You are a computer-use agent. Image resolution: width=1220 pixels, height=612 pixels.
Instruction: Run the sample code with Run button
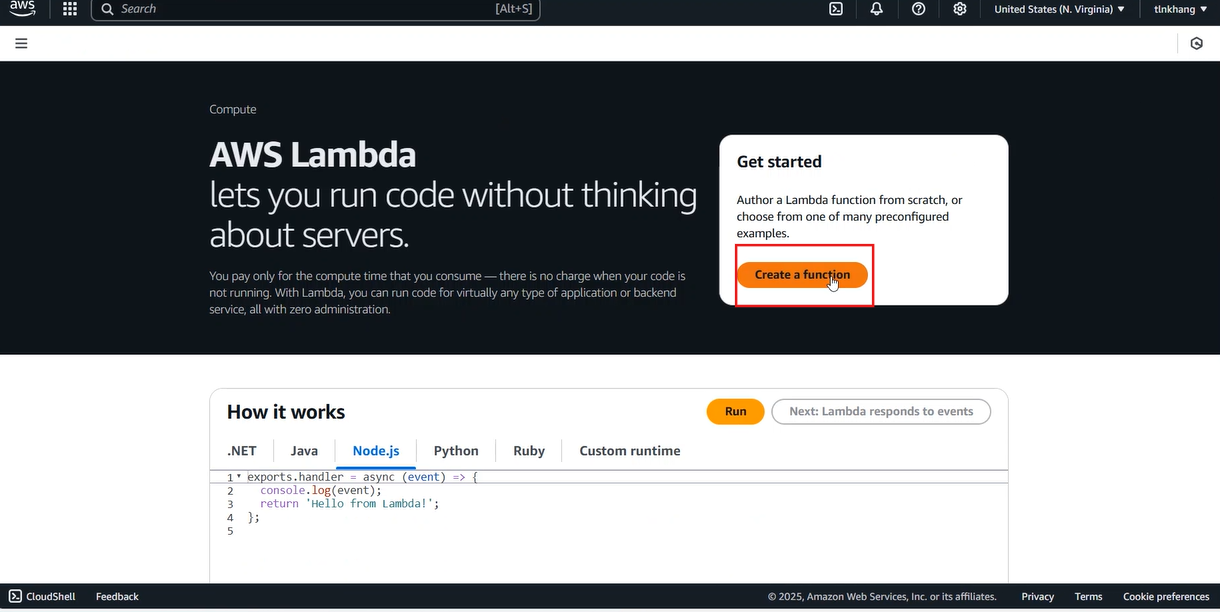735,412
